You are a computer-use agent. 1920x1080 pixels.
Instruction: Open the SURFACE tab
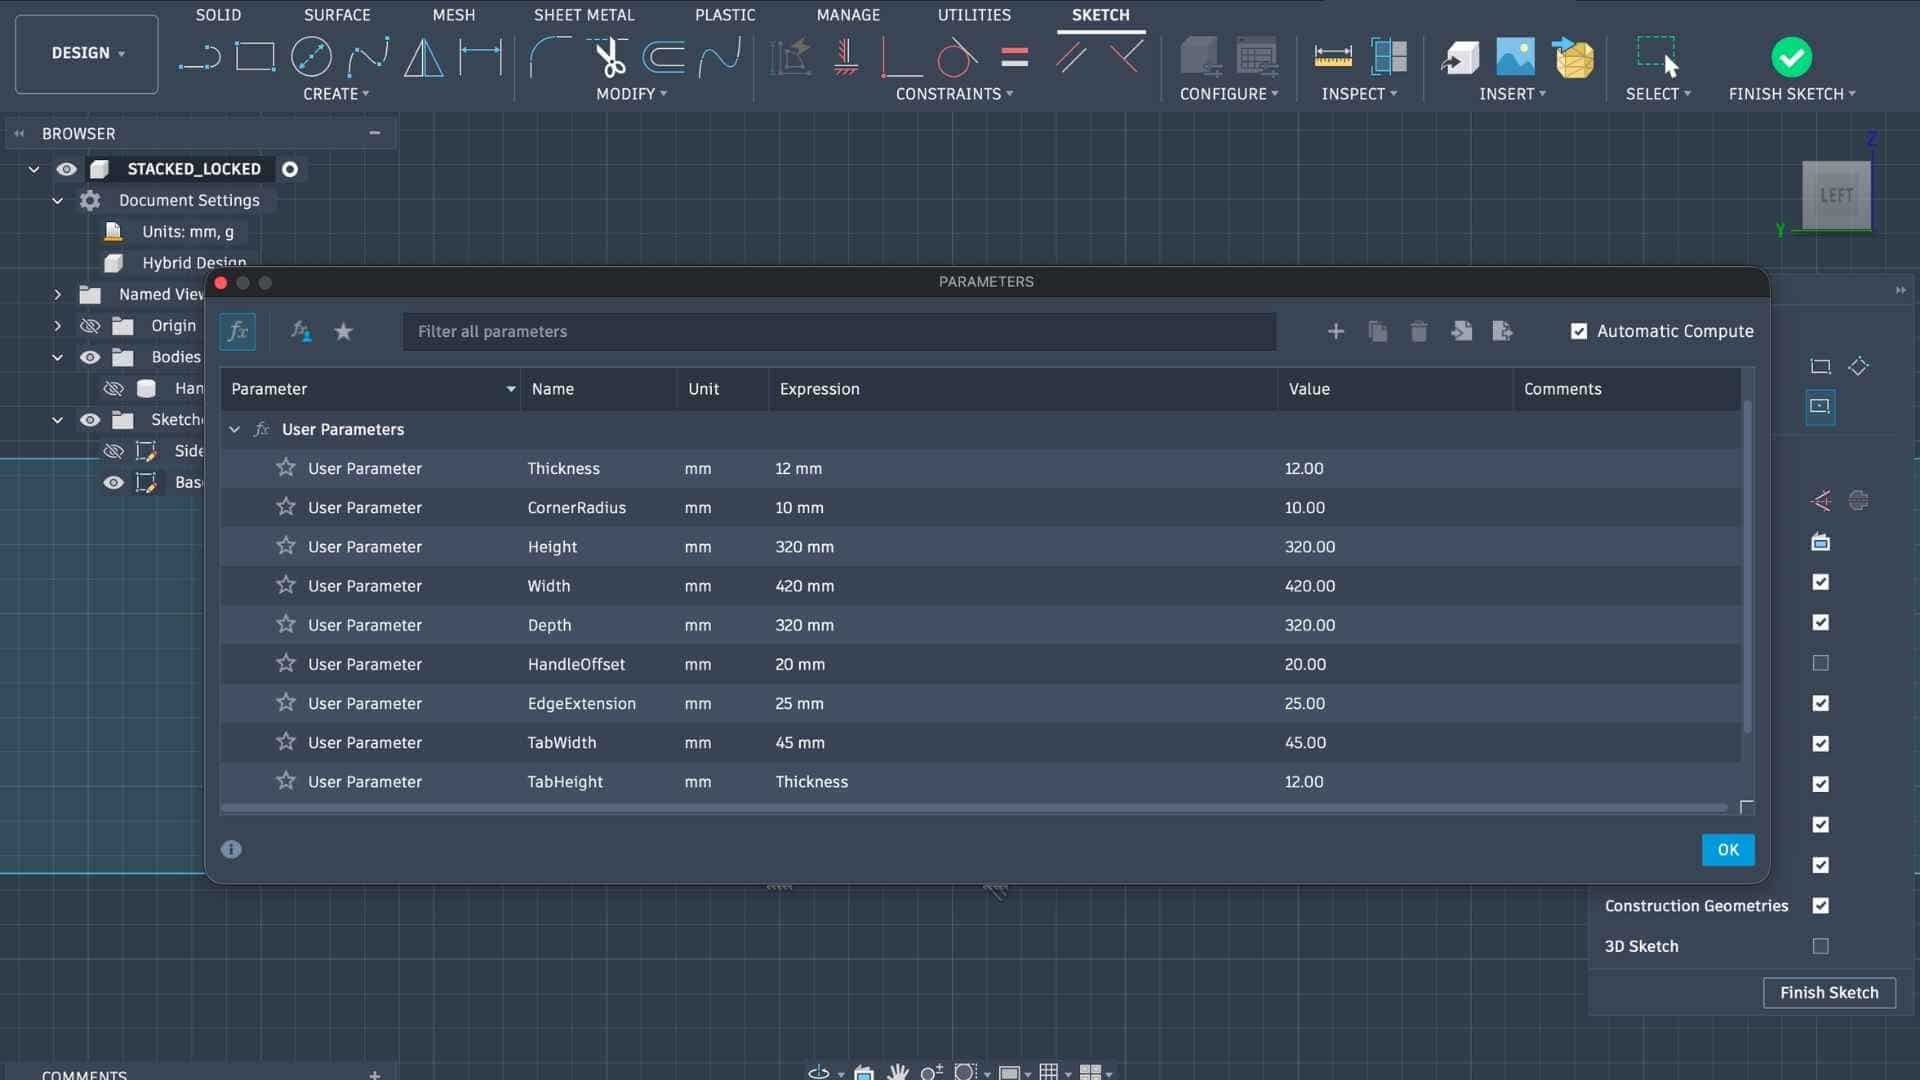coord(337,15)
